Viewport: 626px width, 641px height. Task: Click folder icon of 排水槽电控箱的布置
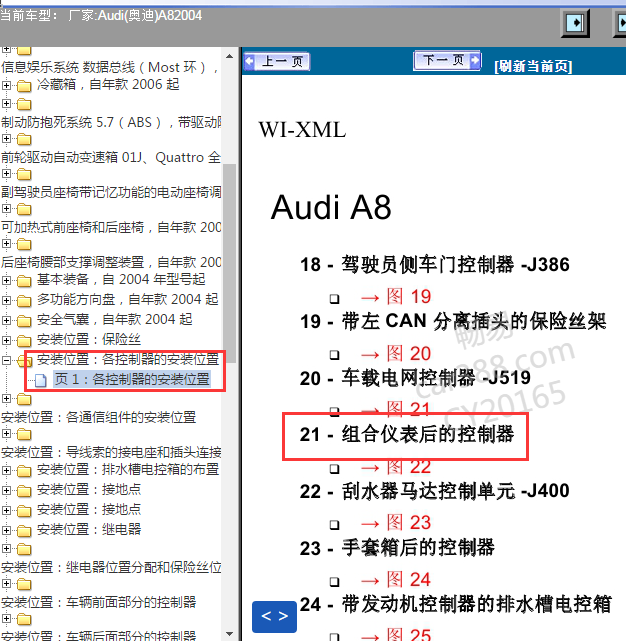tap(24, 471)
